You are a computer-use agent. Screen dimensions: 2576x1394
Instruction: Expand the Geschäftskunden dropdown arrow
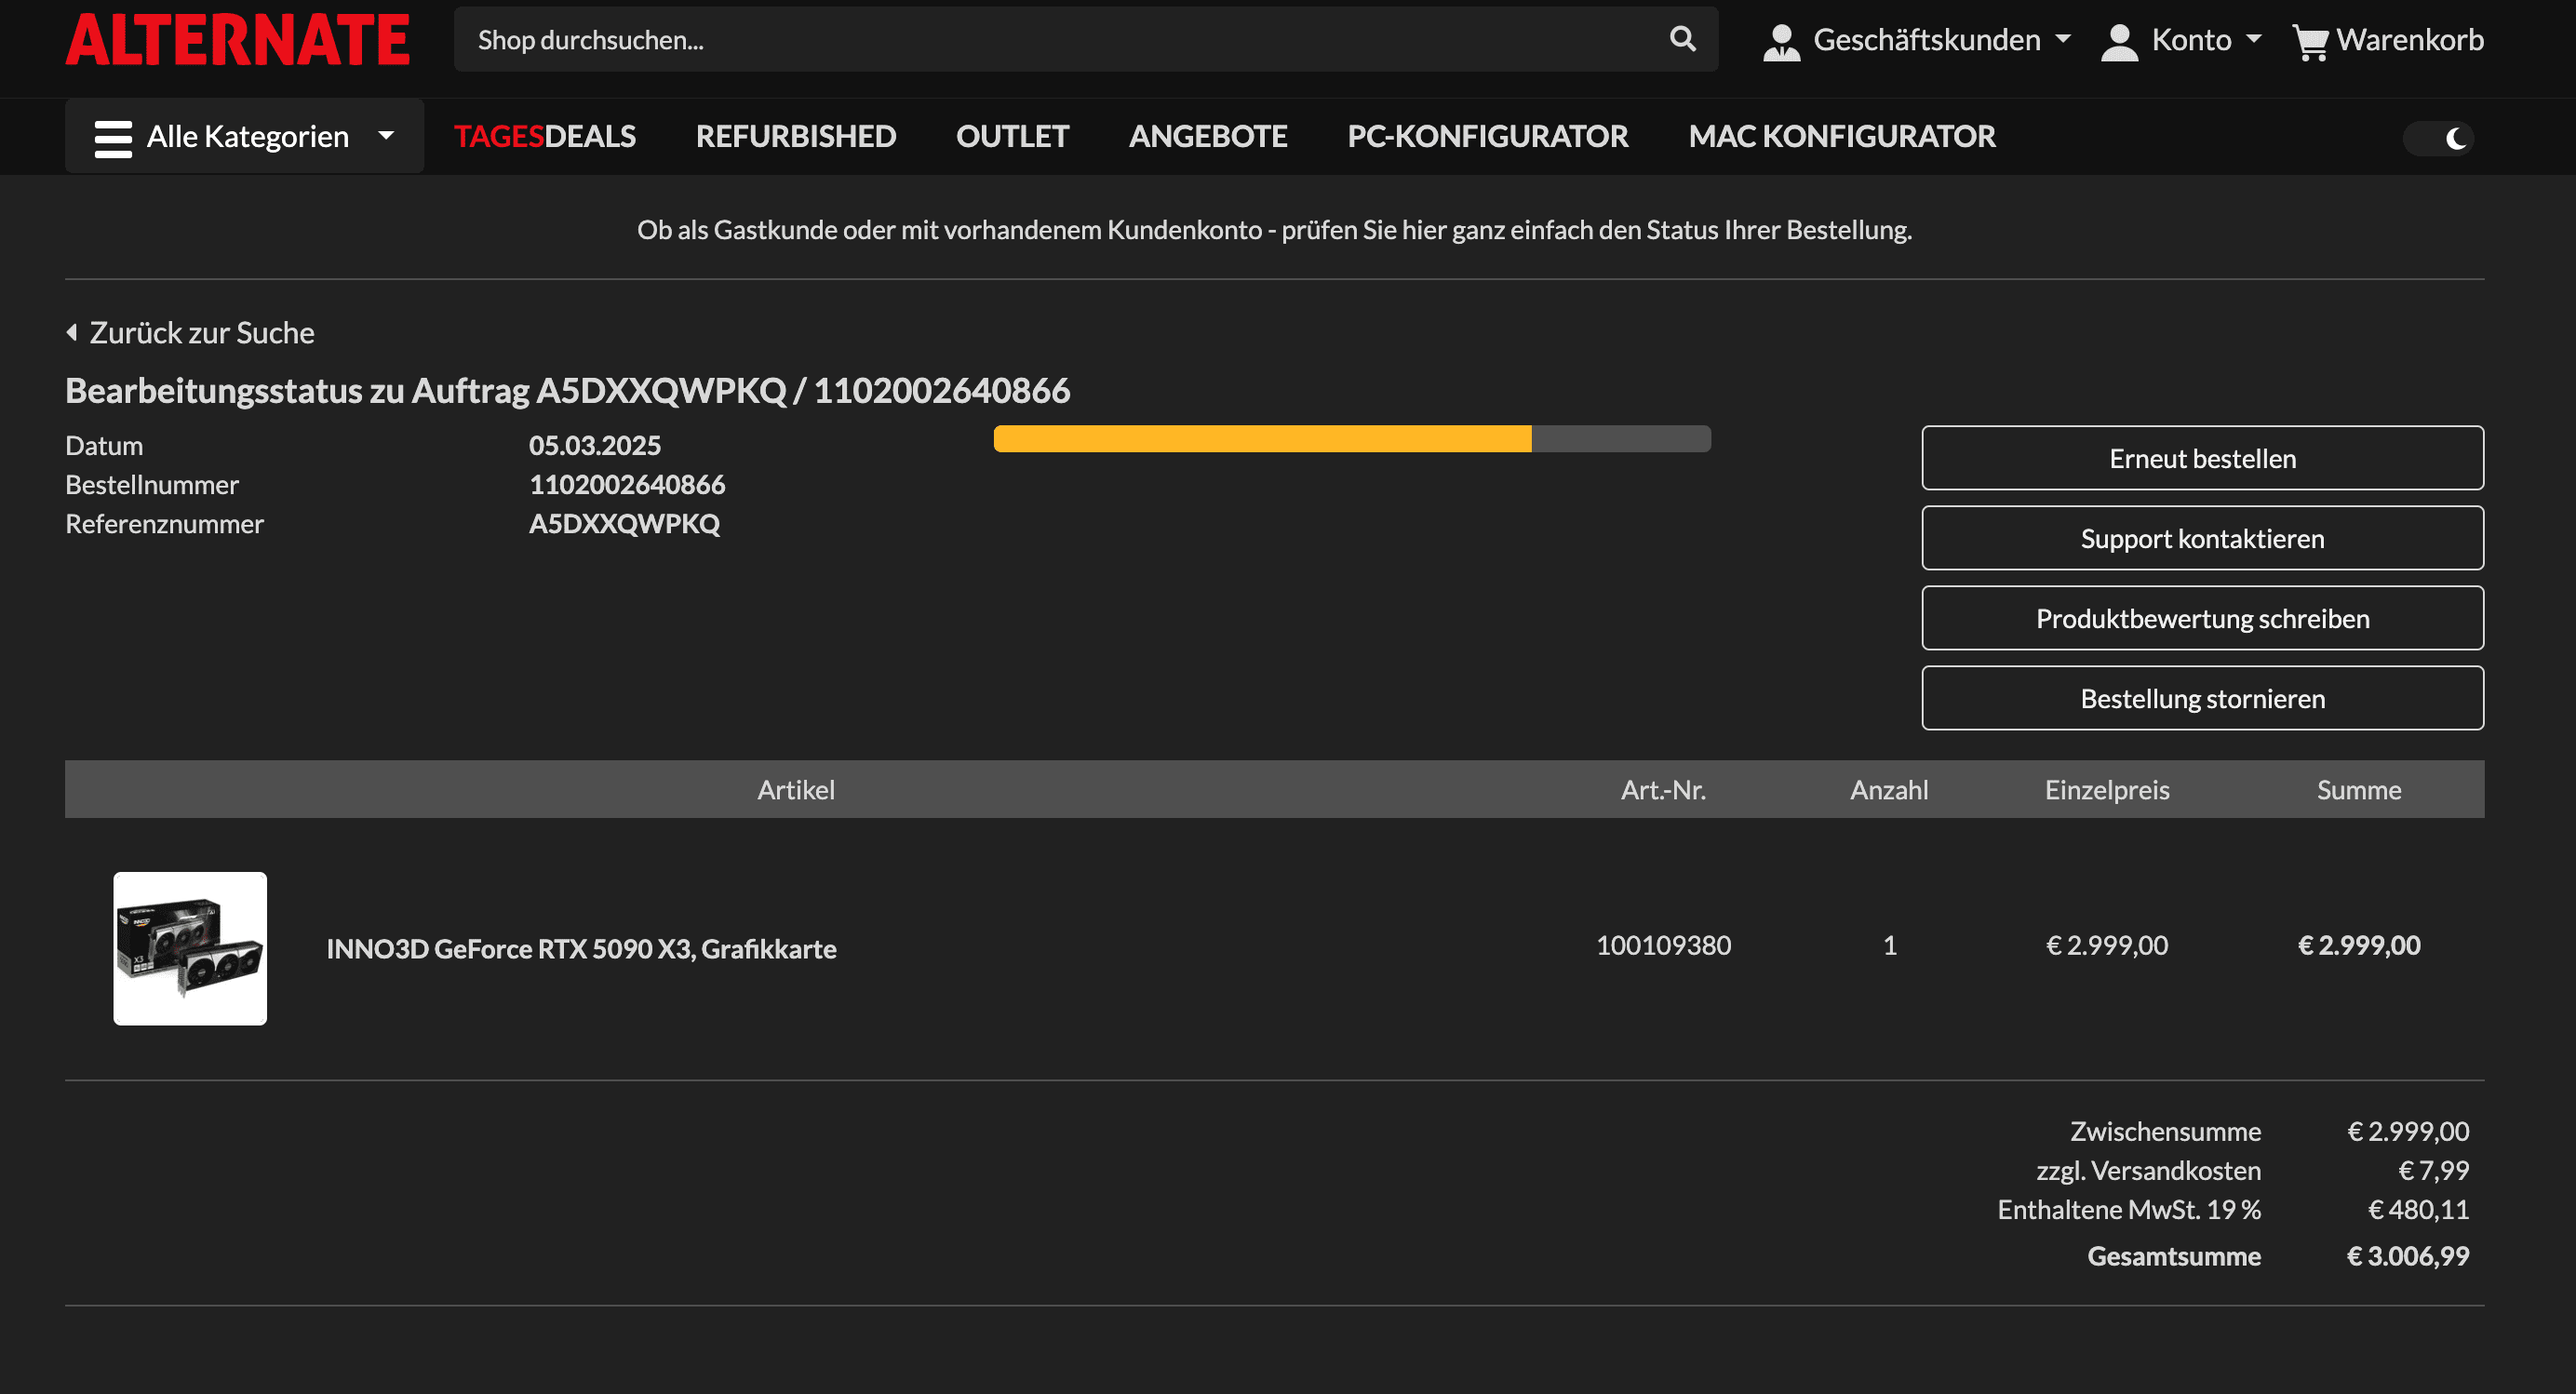point(2063,39)
